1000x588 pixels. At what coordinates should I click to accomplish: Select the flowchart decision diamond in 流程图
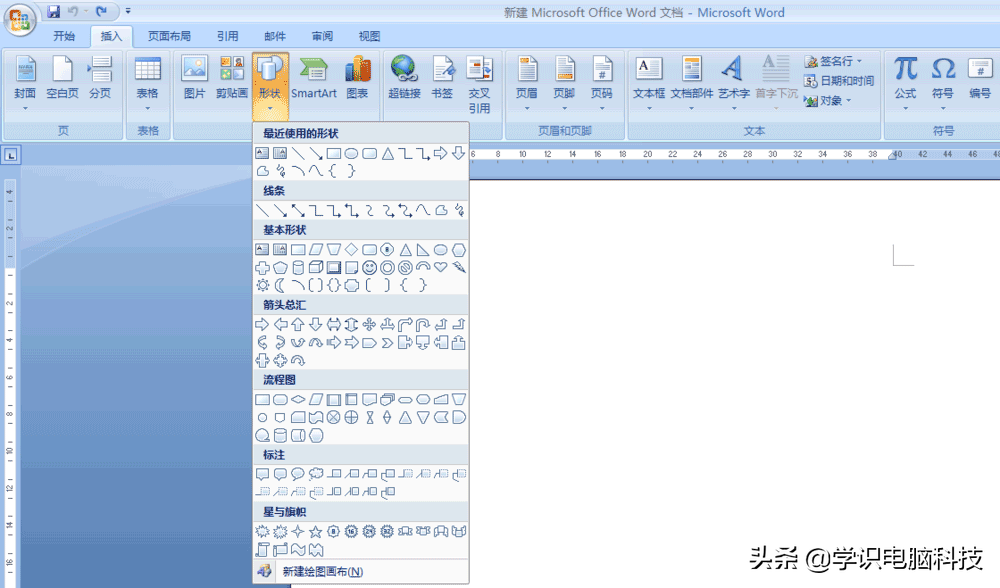[x=298, y=399]
